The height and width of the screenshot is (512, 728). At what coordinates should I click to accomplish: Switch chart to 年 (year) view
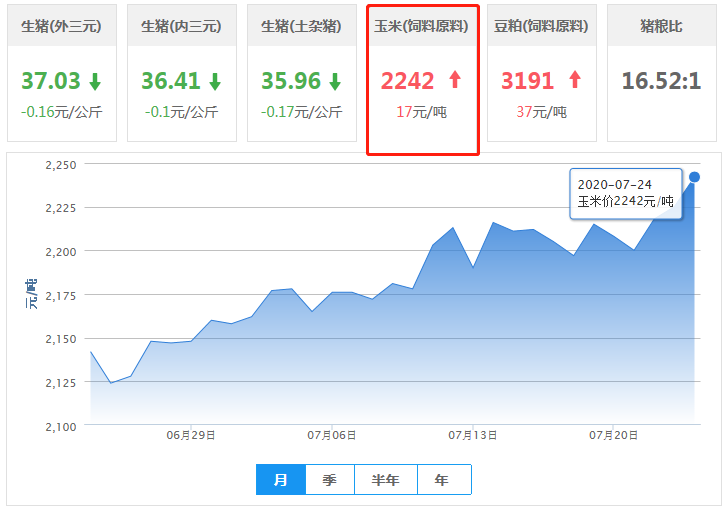tap(442, 480)
